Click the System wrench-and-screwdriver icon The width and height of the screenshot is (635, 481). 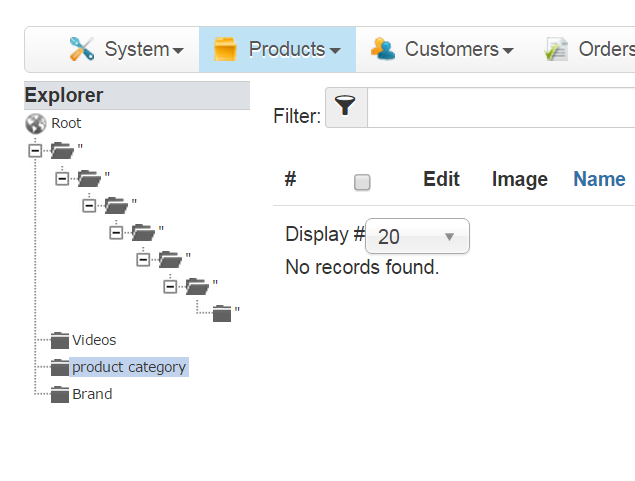coord(82,49)
